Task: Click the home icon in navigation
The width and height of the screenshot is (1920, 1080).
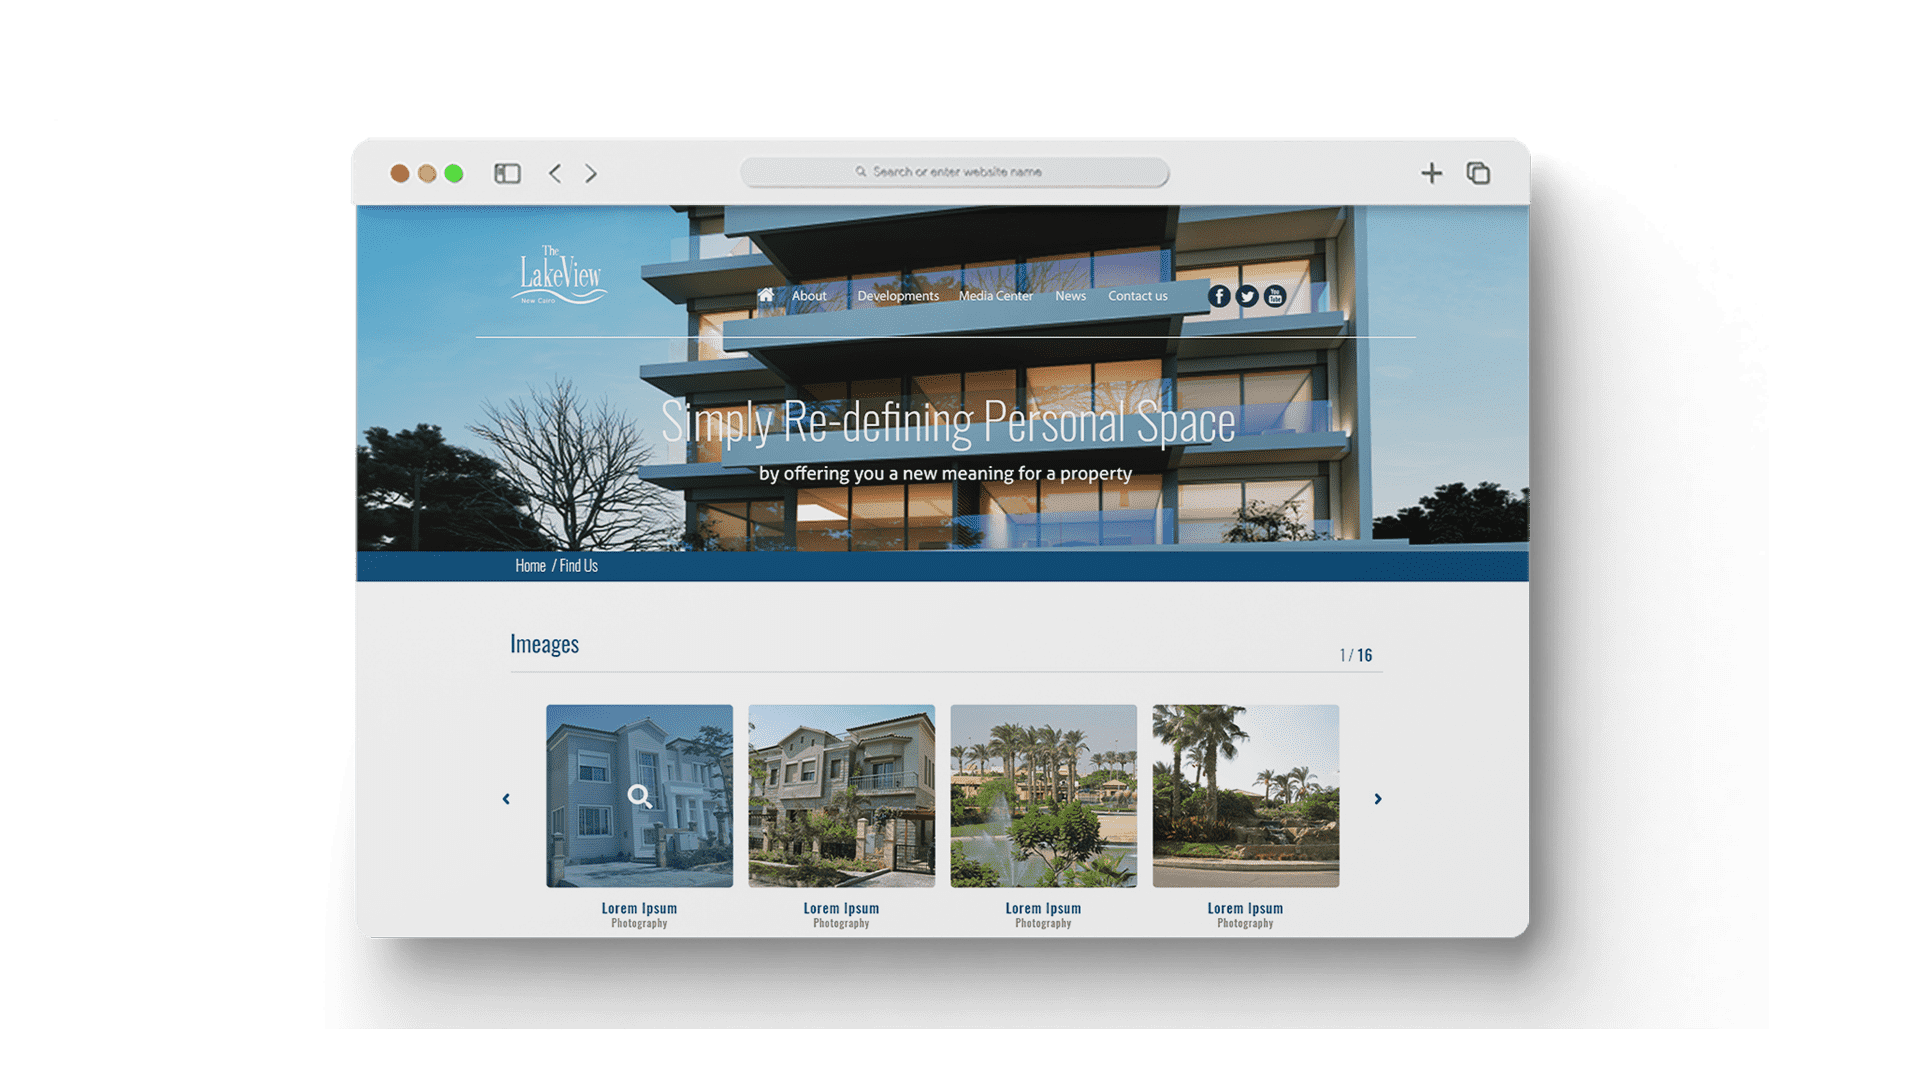Action: 765,295
